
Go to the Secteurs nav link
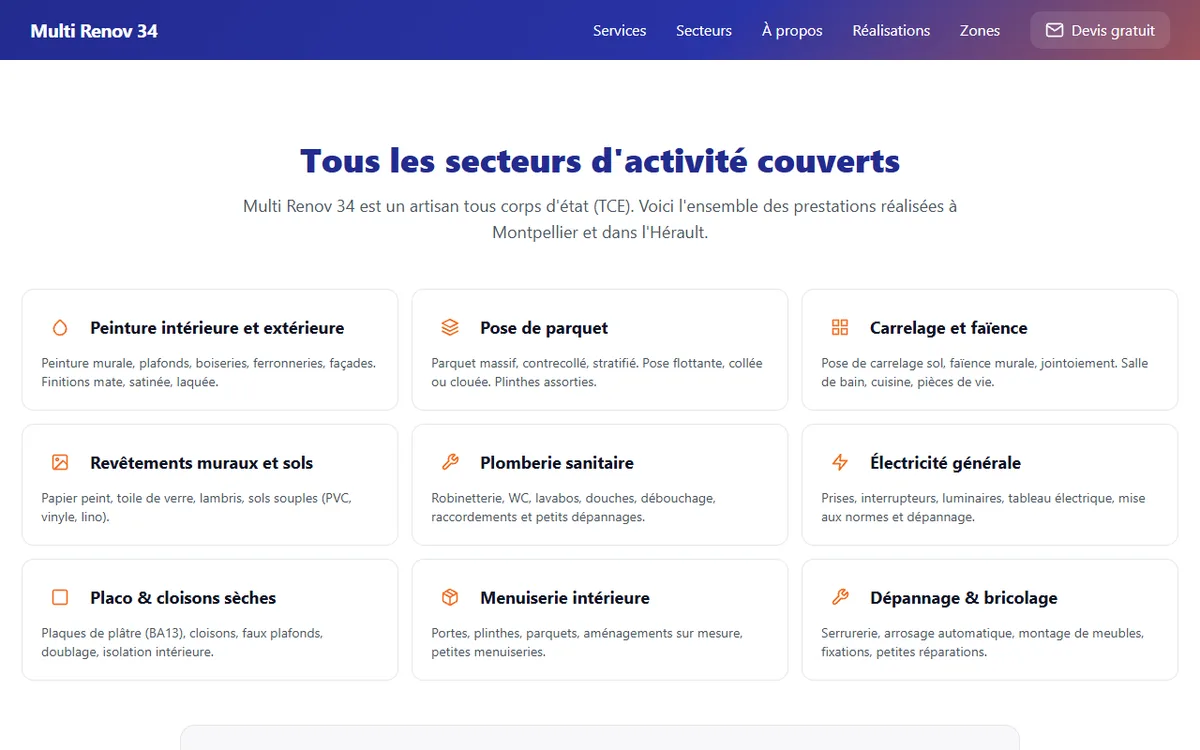704,30
